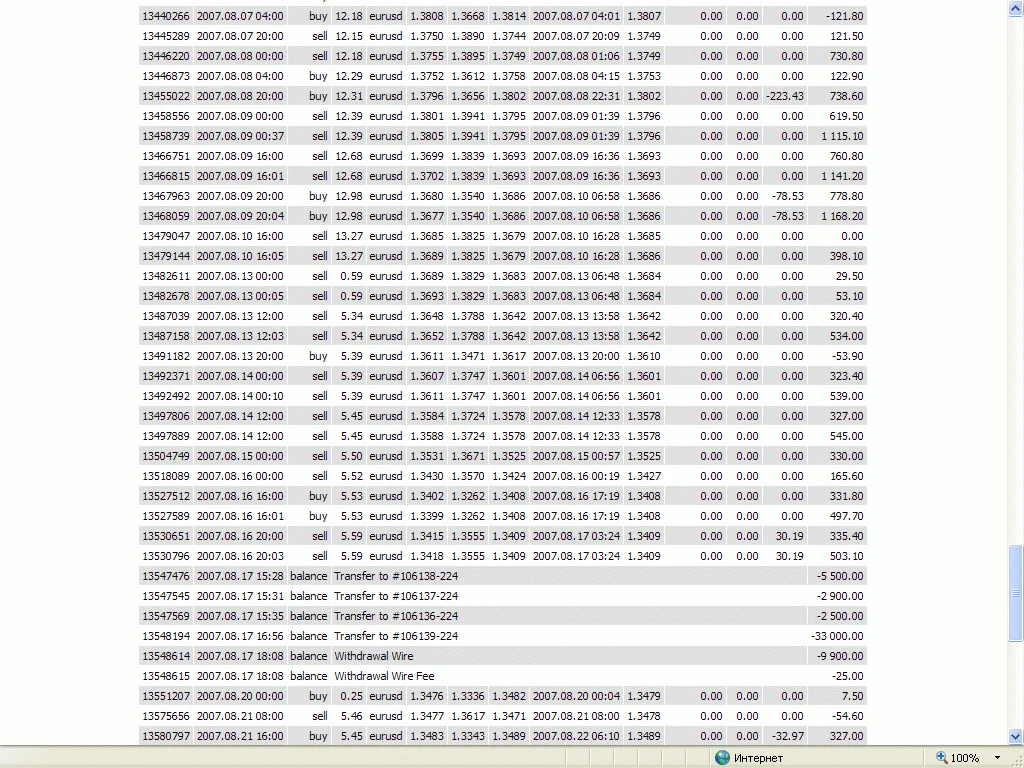The image size is (1024, 768).
Task: Click 'Transfer to #106138-224' description
Action: coord(396,576)
